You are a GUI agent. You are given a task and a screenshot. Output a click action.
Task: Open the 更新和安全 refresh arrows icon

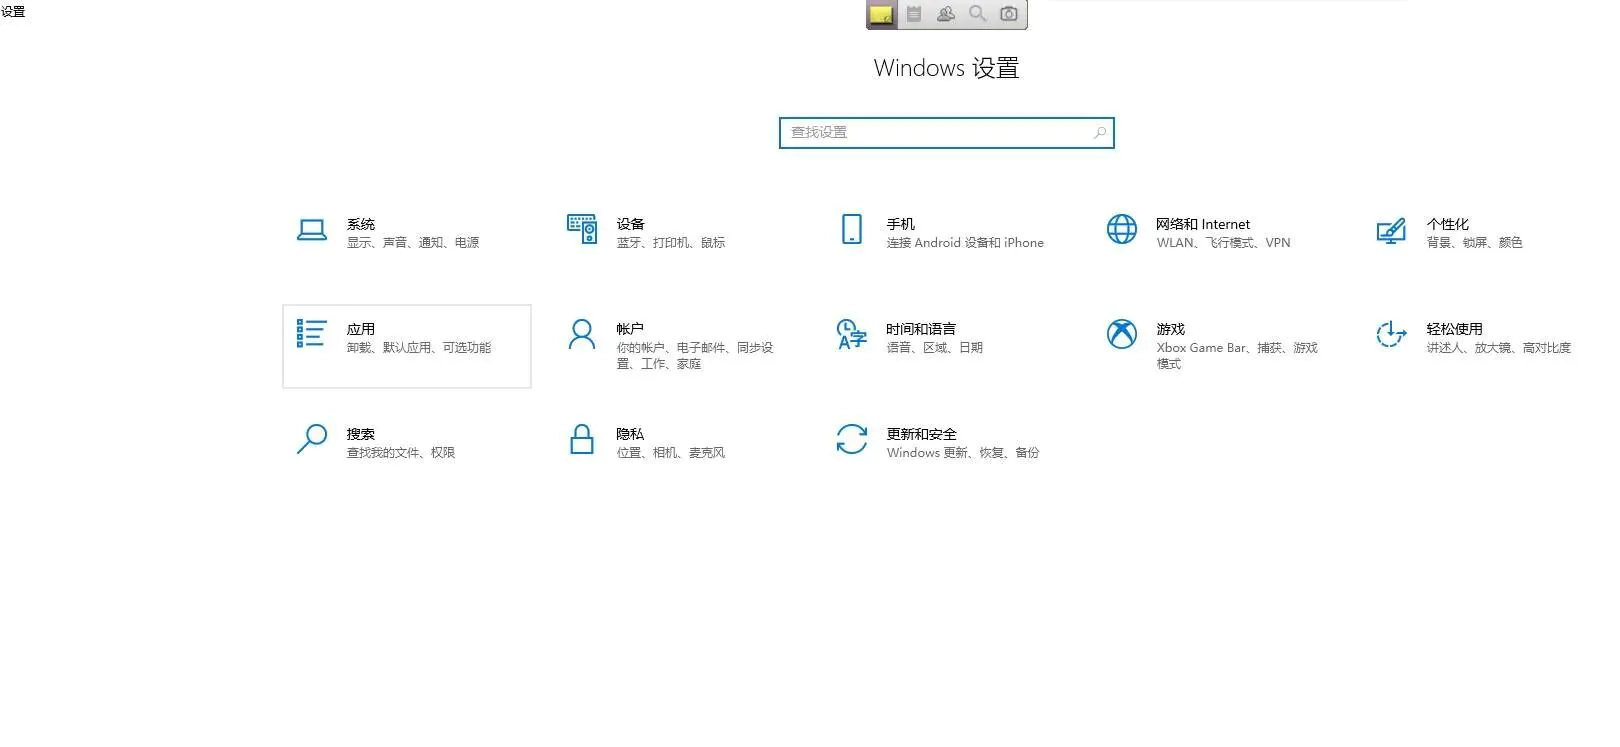pyautogui.click(x=852, y=439)
